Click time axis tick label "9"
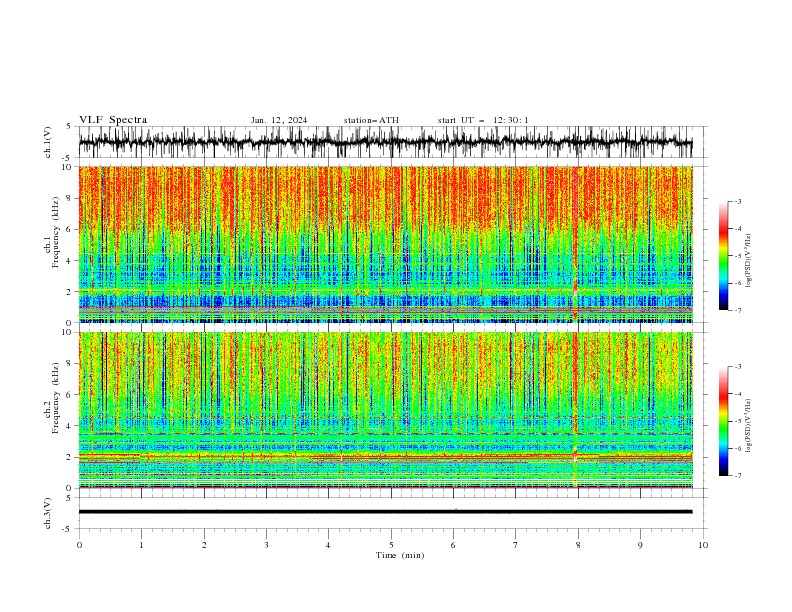The height and width of the screenshot is (612, 792). click(x=640, y=545)
